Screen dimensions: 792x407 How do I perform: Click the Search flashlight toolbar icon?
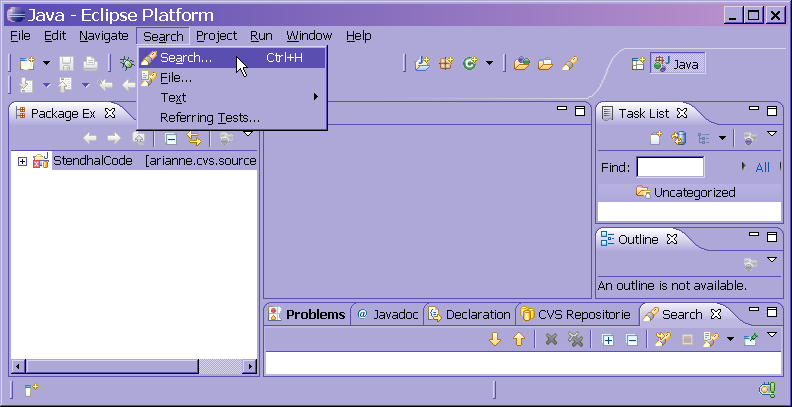[569, 64]
